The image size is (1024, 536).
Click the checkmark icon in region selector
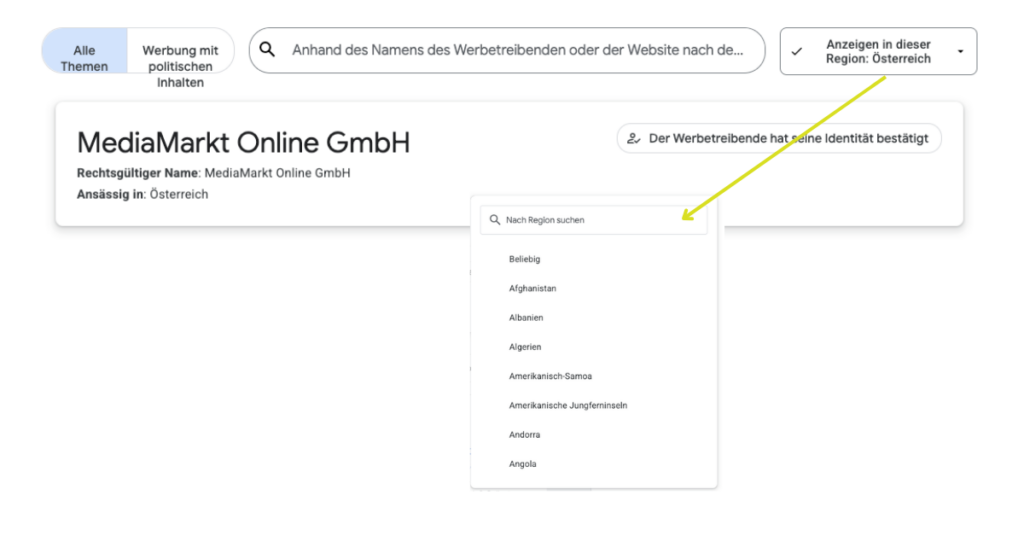(796, 52)
